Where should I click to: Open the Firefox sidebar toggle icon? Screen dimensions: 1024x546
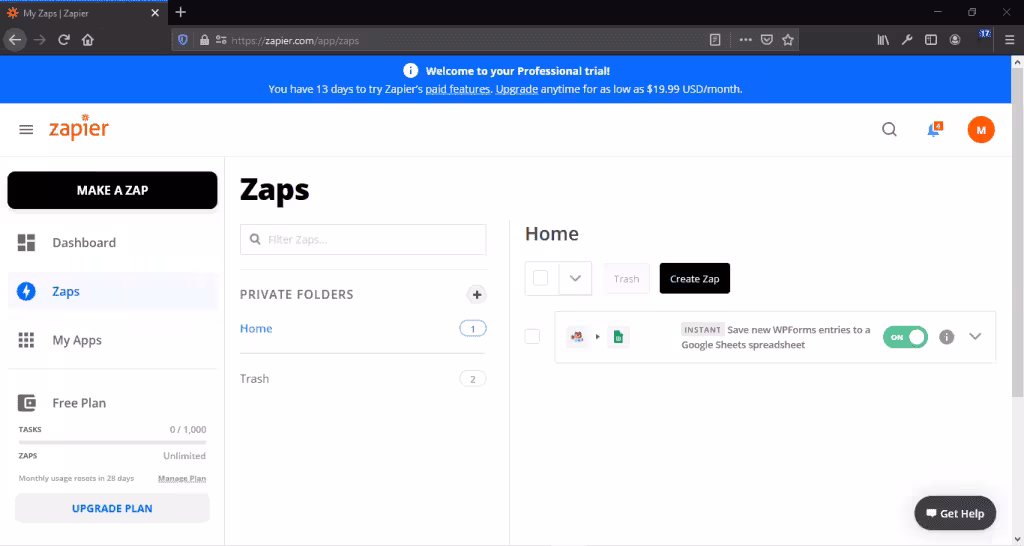click(931, 40)
